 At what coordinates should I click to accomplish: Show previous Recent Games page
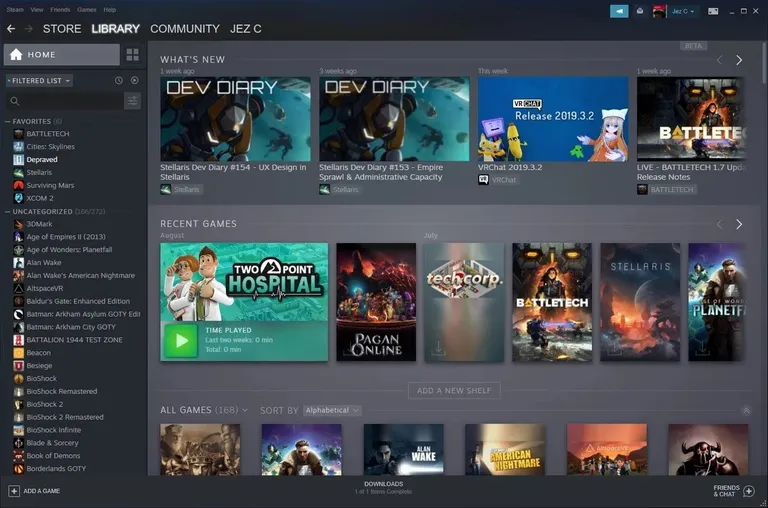719,224
